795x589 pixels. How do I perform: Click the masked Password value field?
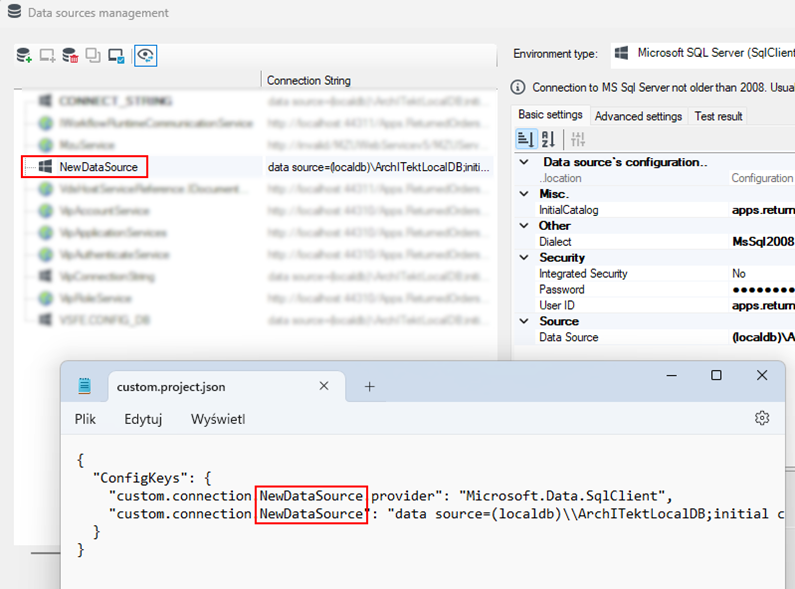762,289
